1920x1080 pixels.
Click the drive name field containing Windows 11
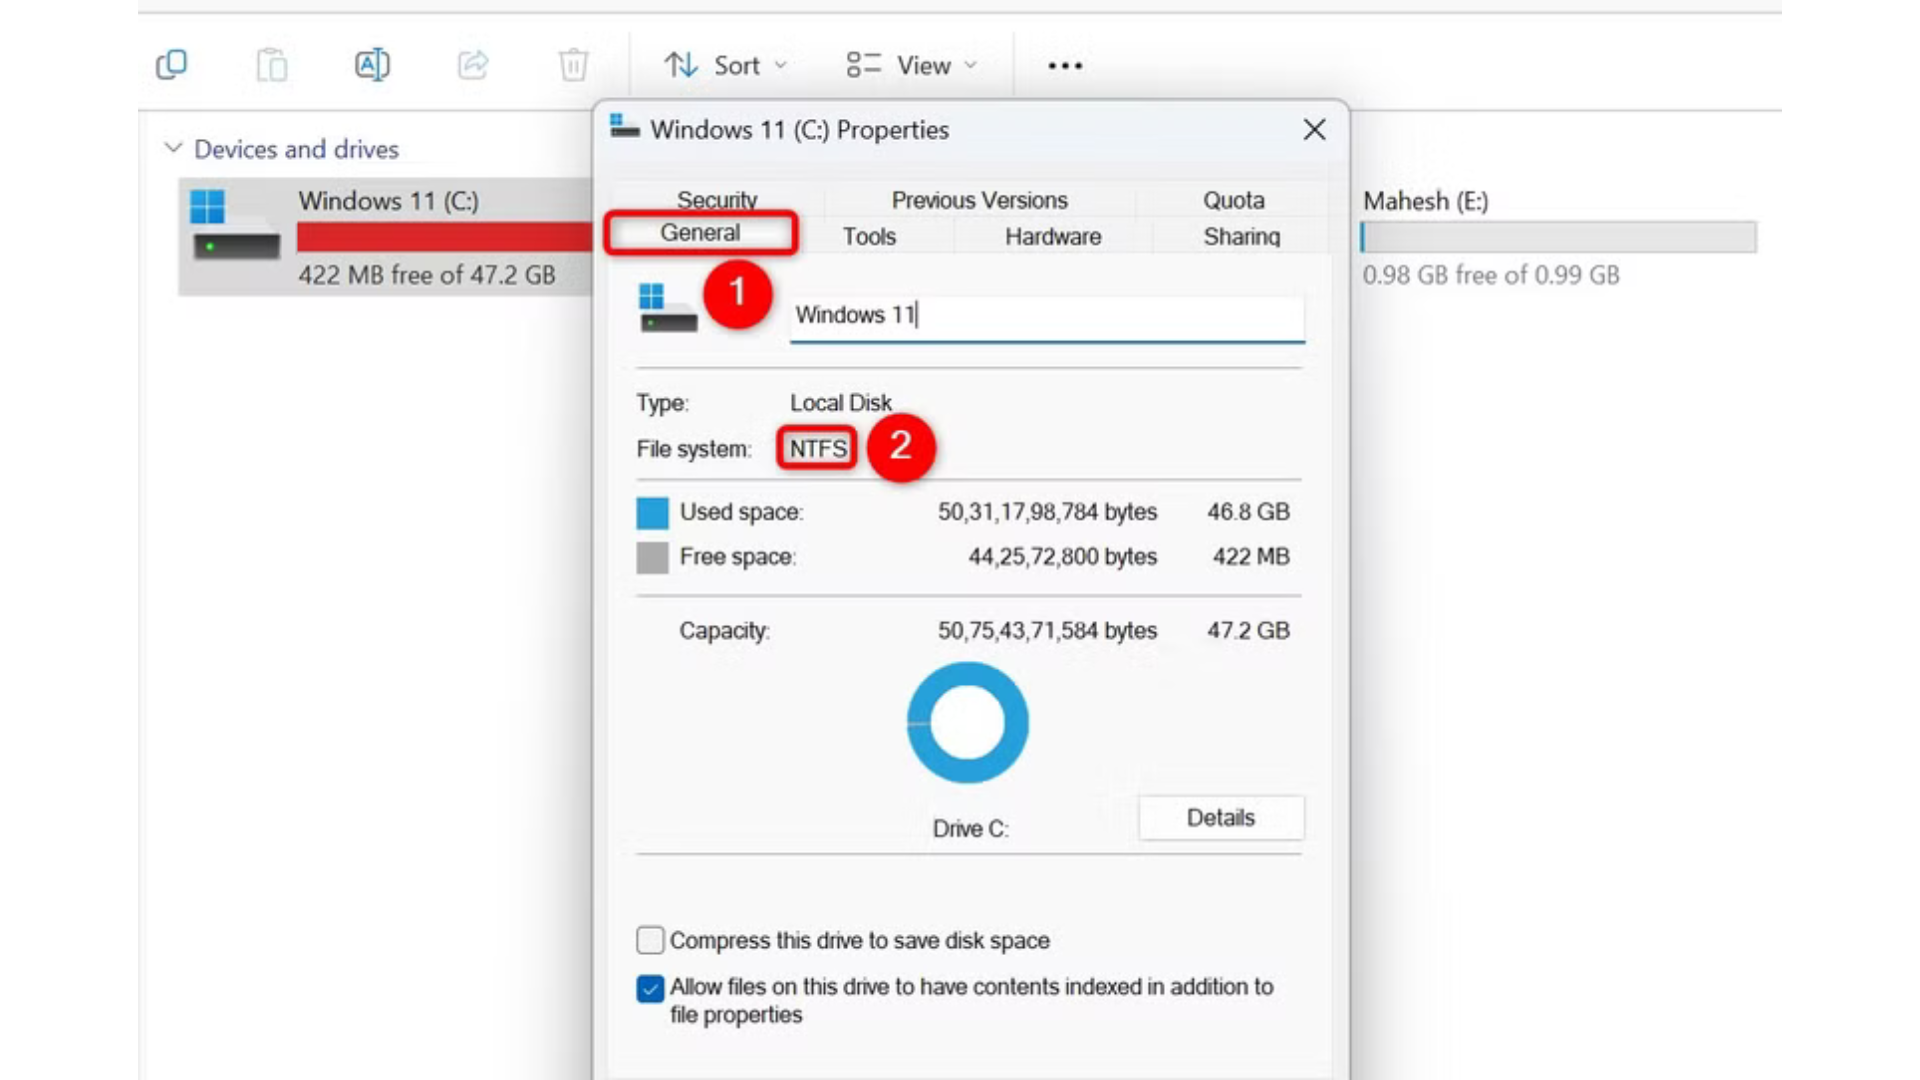pos(1047,316)
